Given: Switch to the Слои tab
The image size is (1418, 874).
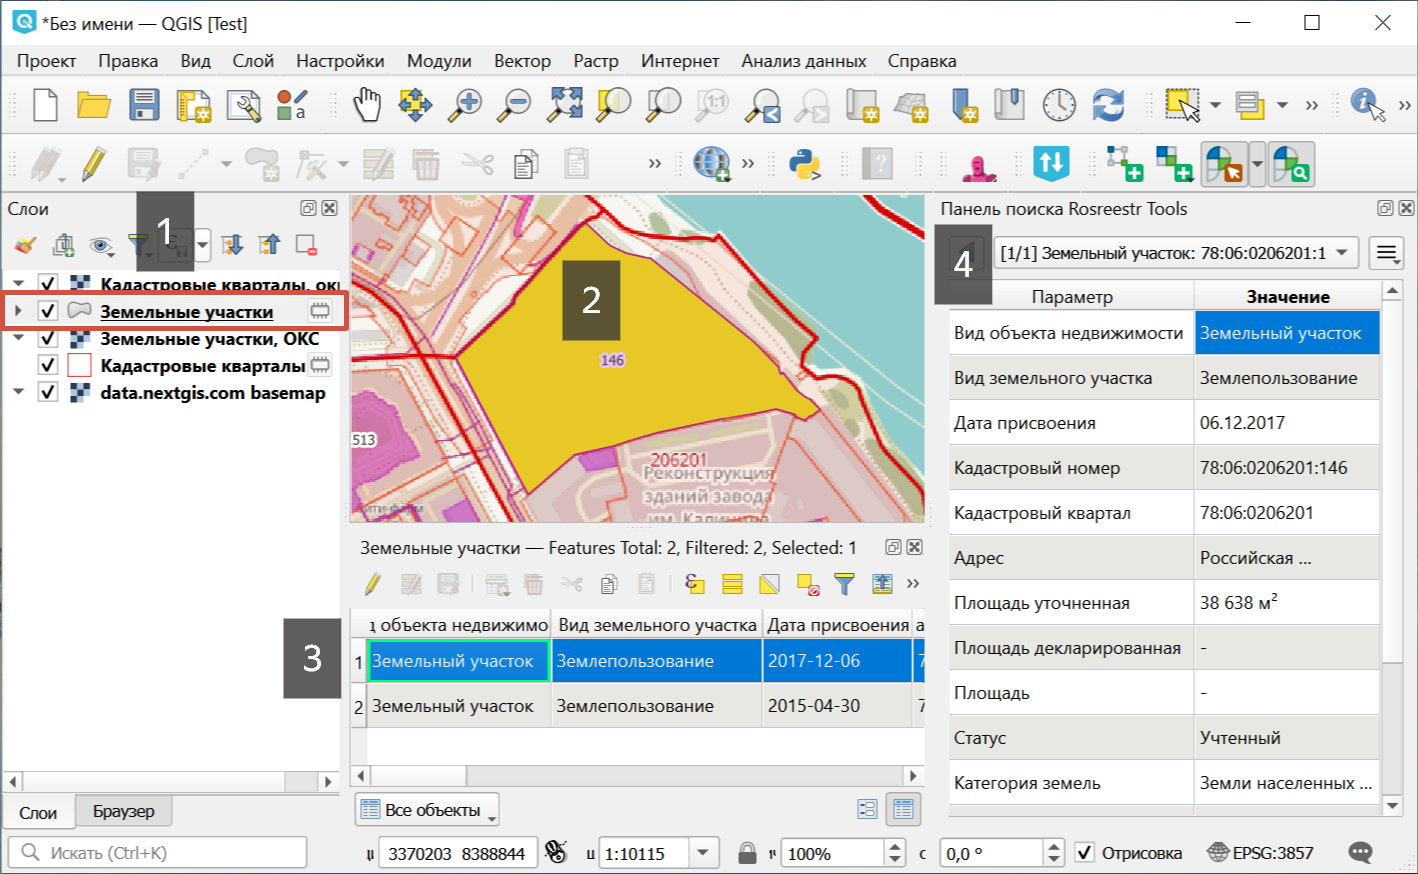Looking at the screenshot, I should (x=38, y=812).
